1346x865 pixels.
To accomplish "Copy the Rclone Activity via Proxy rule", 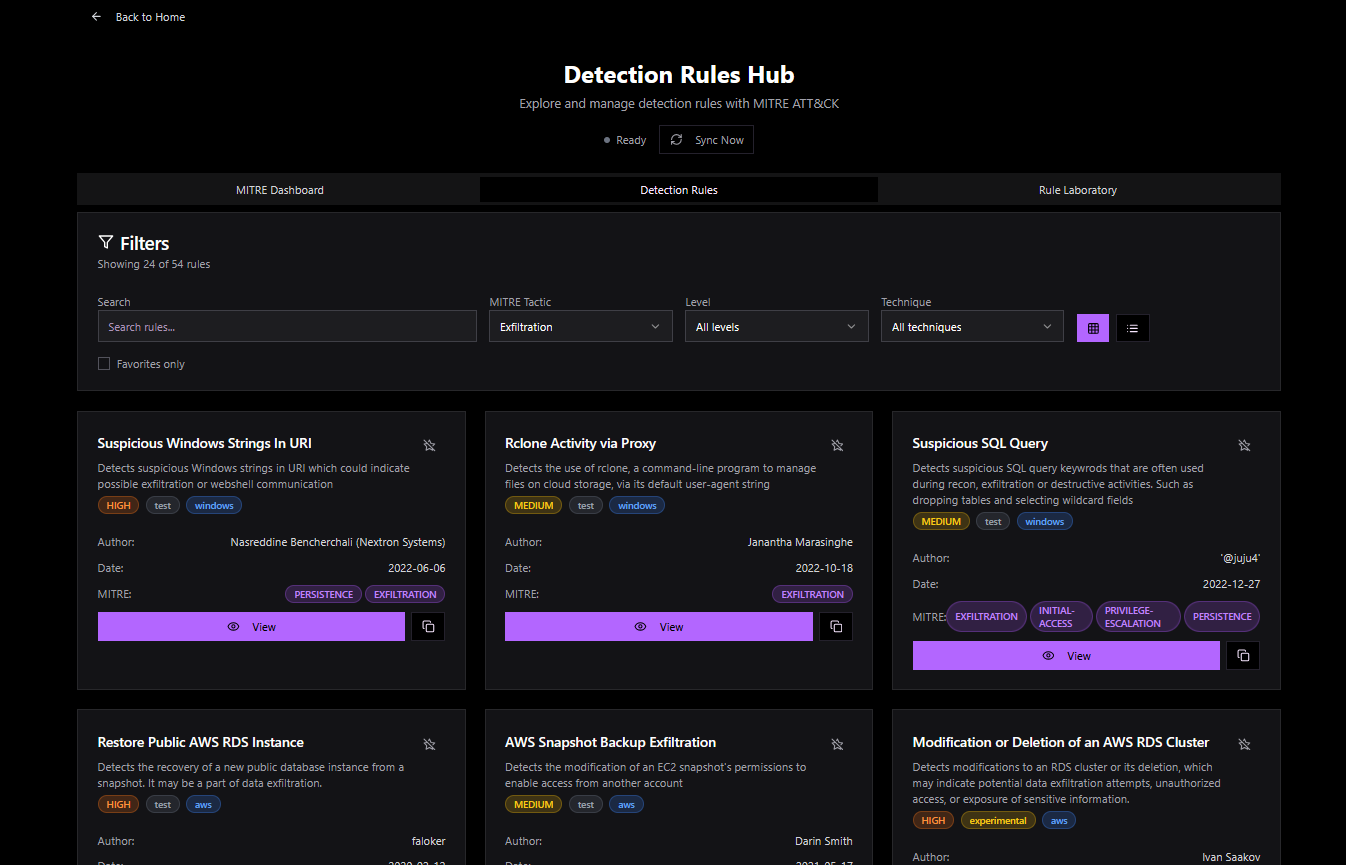I will click(836, 627).
